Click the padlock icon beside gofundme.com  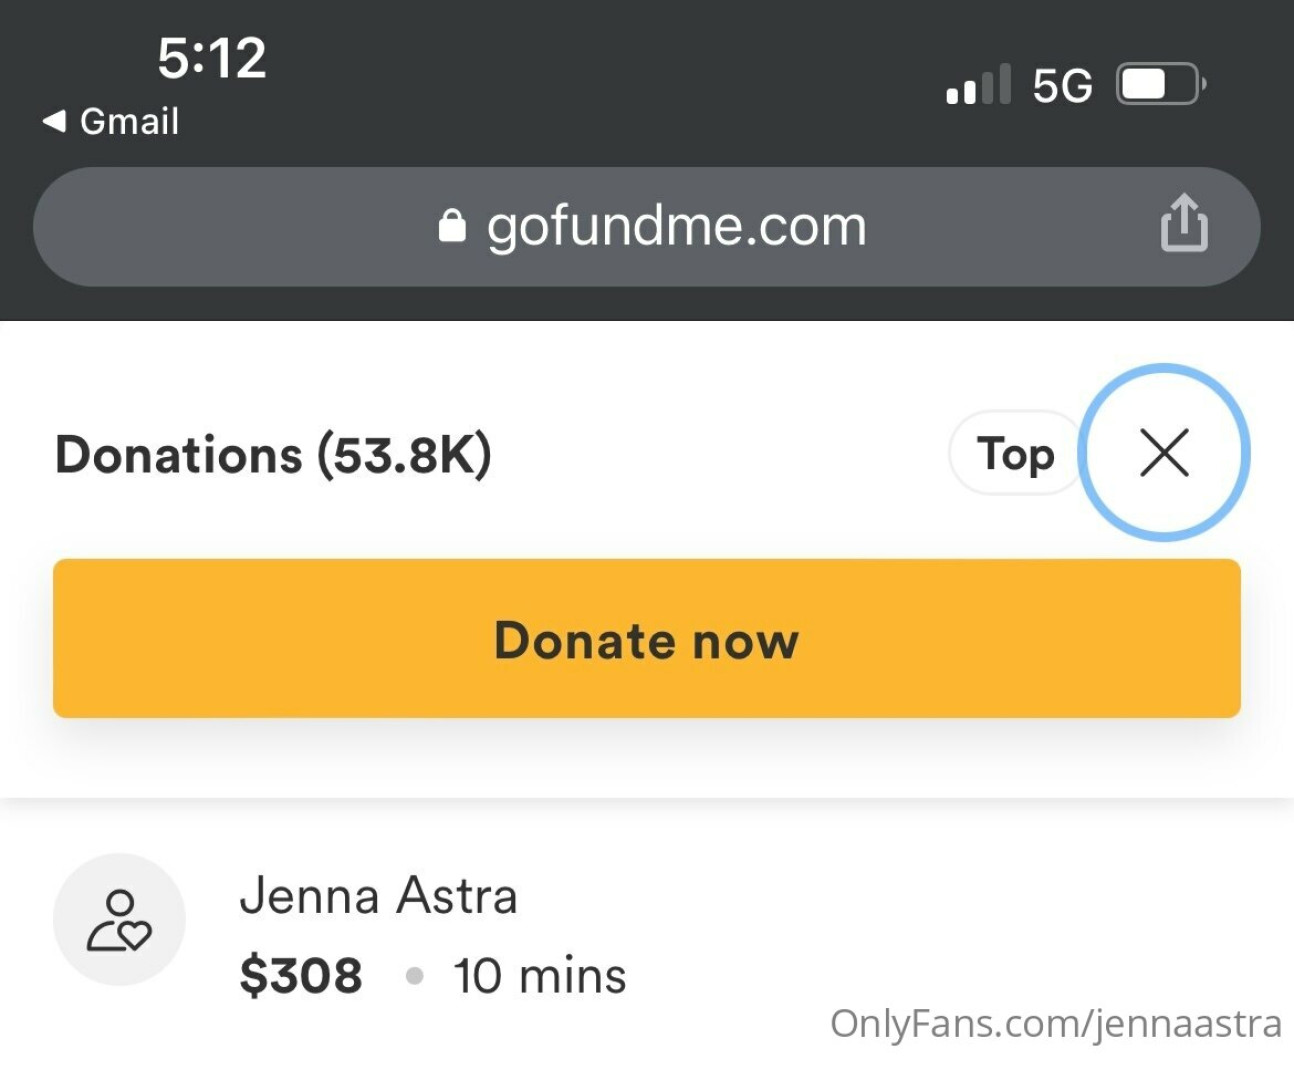click(452, 226)
